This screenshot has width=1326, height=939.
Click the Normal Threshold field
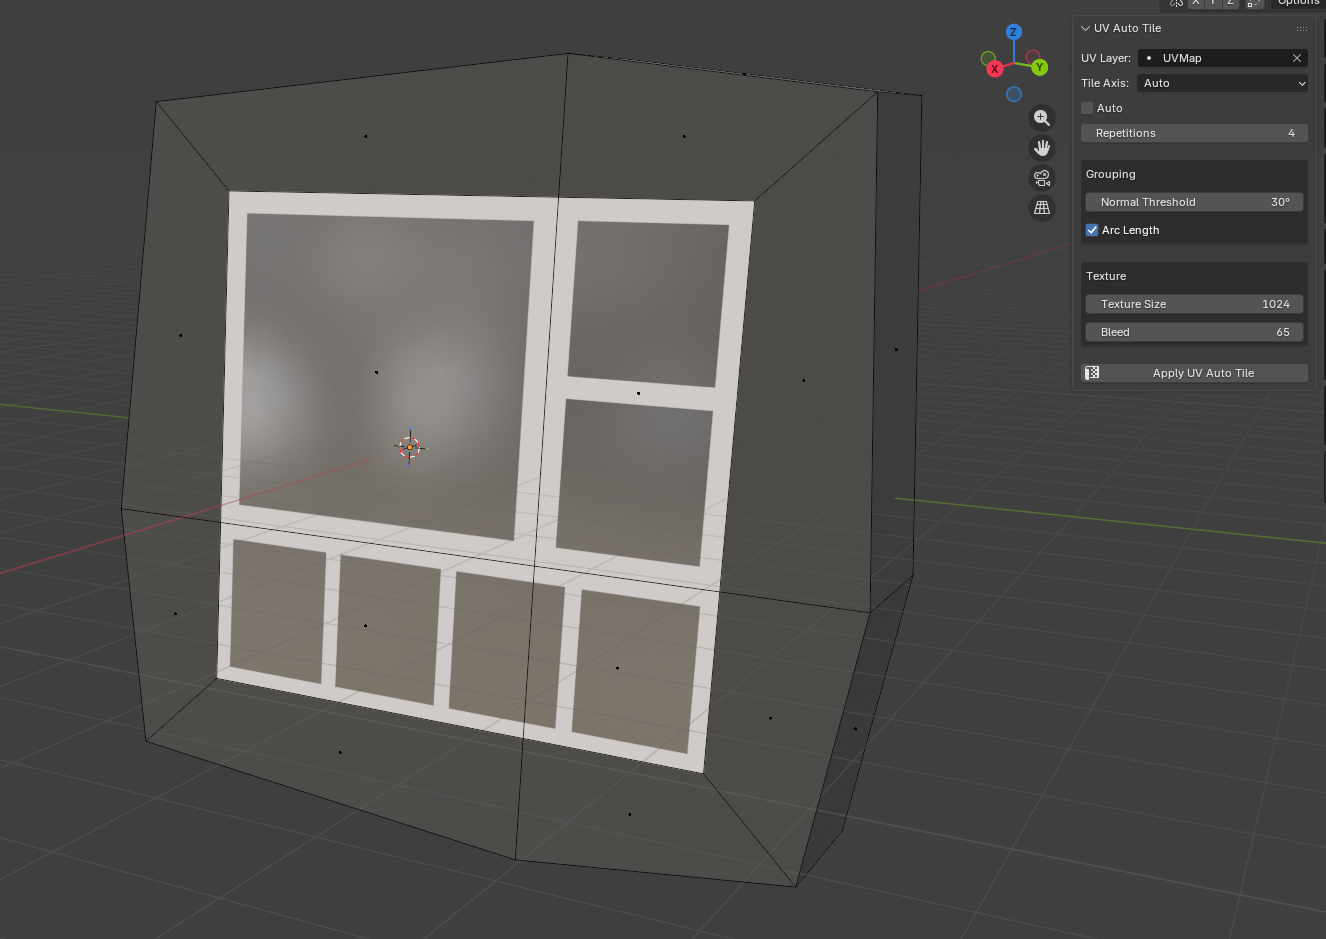tap(1195, 202)
